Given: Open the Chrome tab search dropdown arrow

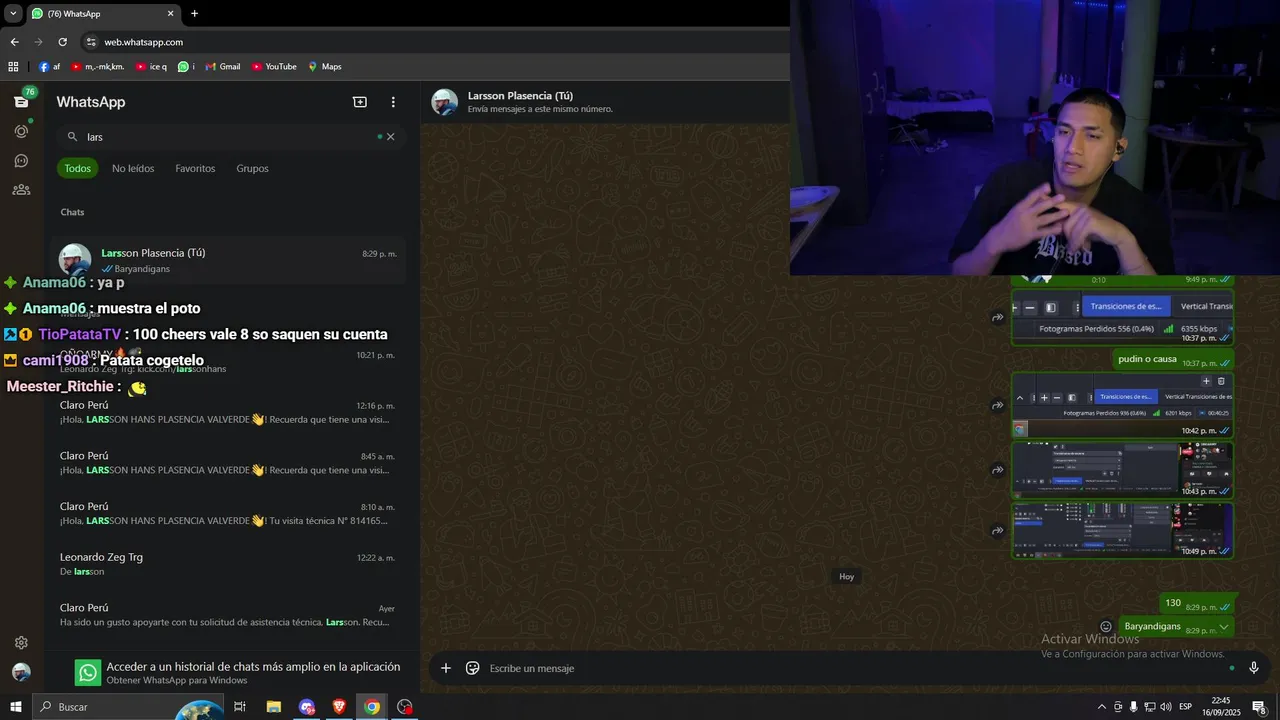Looking at the screenshot, I should (x=13, y=14).
